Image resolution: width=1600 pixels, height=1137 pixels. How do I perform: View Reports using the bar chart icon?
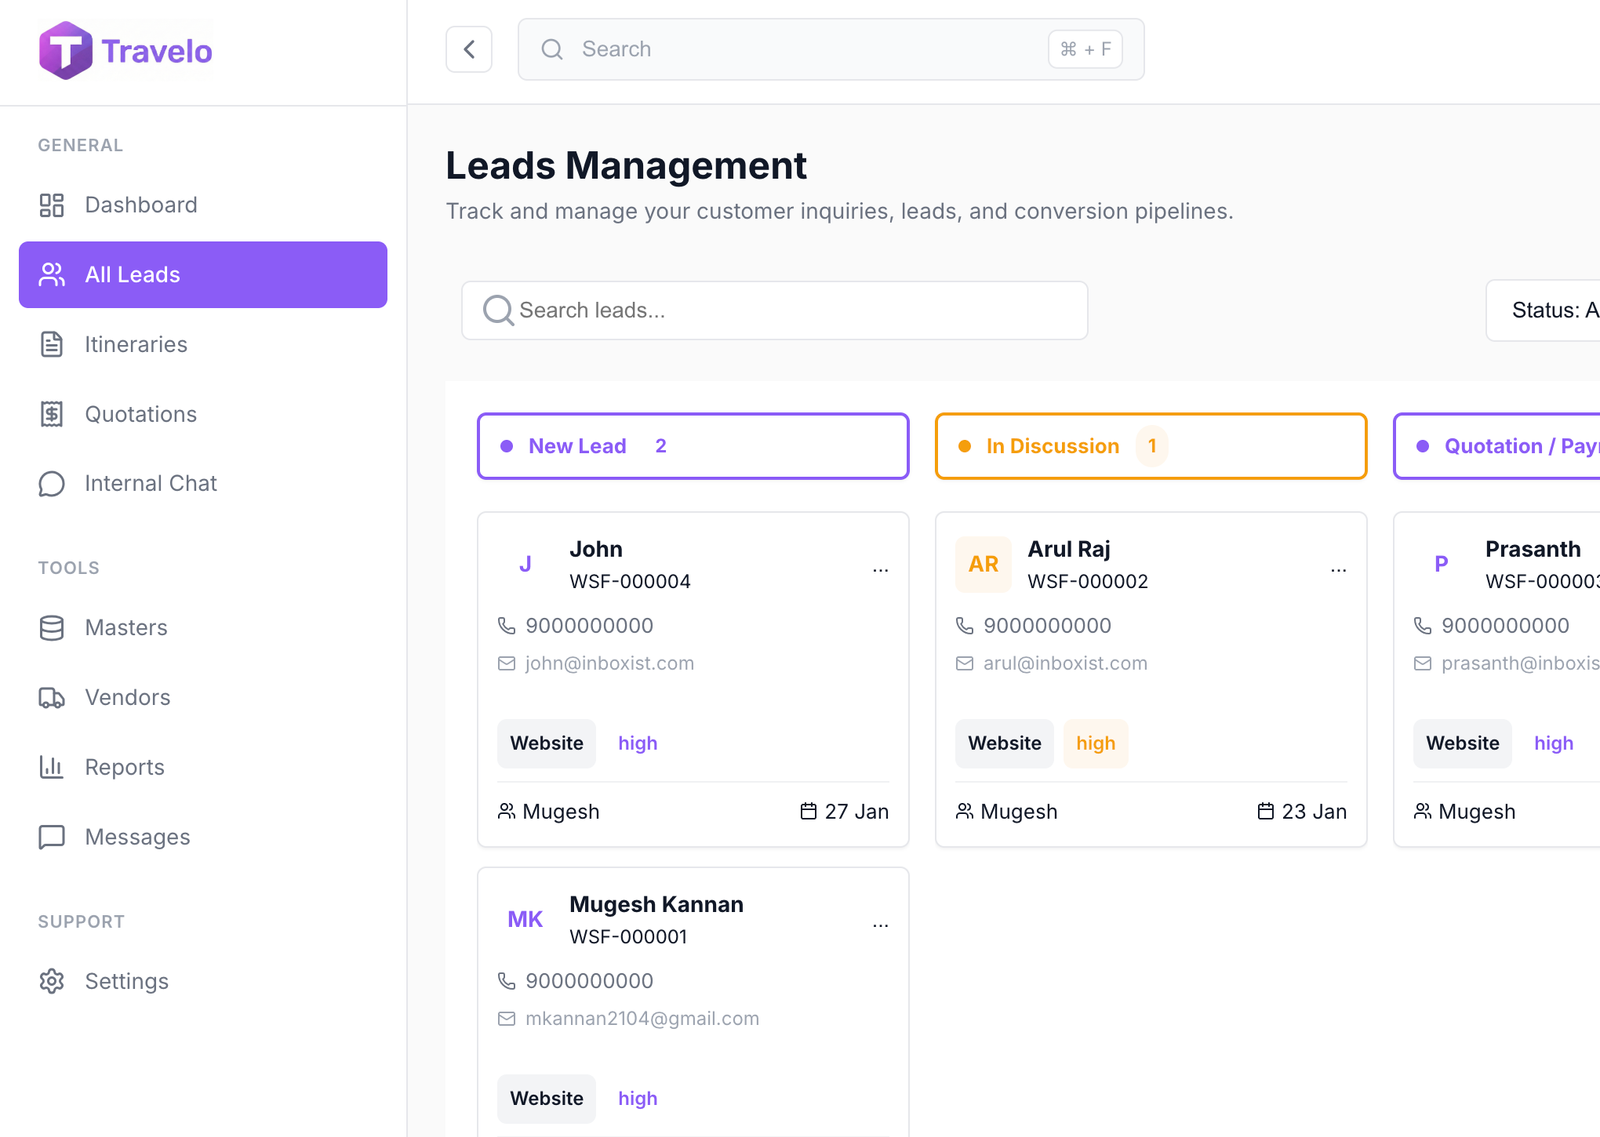[52, 767]
